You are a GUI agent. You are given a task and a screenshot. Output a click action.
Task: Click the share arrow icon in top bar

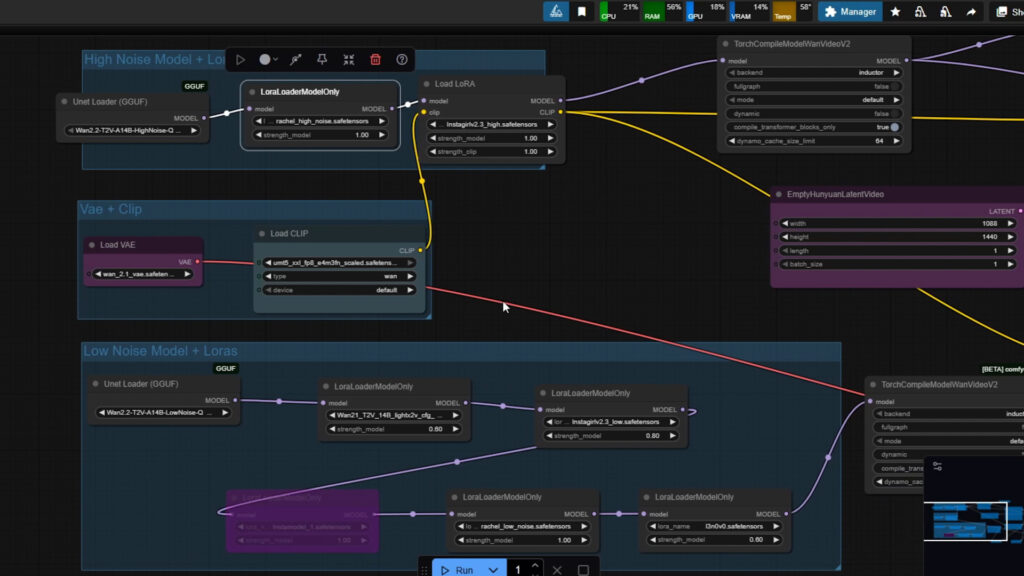pyautogui.click(x=970, y=12)
